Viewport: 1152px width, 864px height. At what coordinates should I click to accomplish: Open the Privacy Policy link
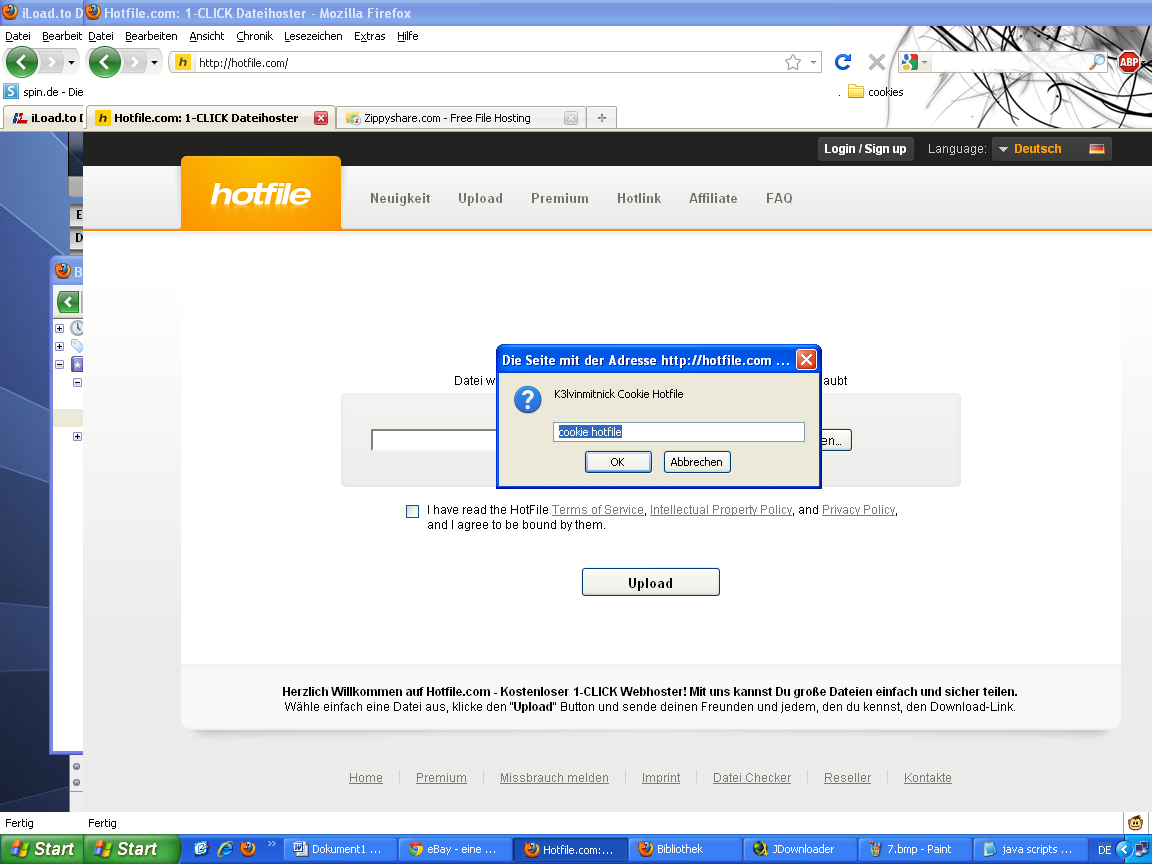[858, 510]
